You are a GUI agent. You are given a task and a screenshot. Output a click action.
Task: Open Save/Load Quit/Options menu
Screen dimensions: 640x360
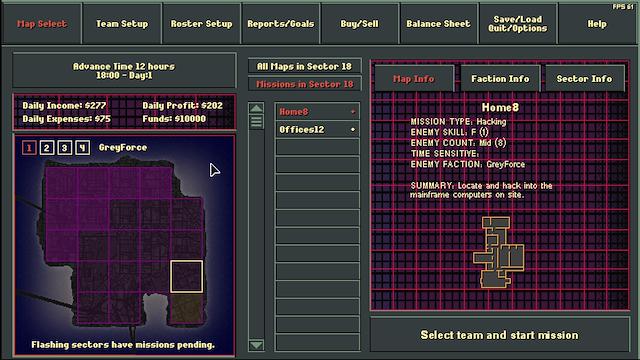pos(518,24)
